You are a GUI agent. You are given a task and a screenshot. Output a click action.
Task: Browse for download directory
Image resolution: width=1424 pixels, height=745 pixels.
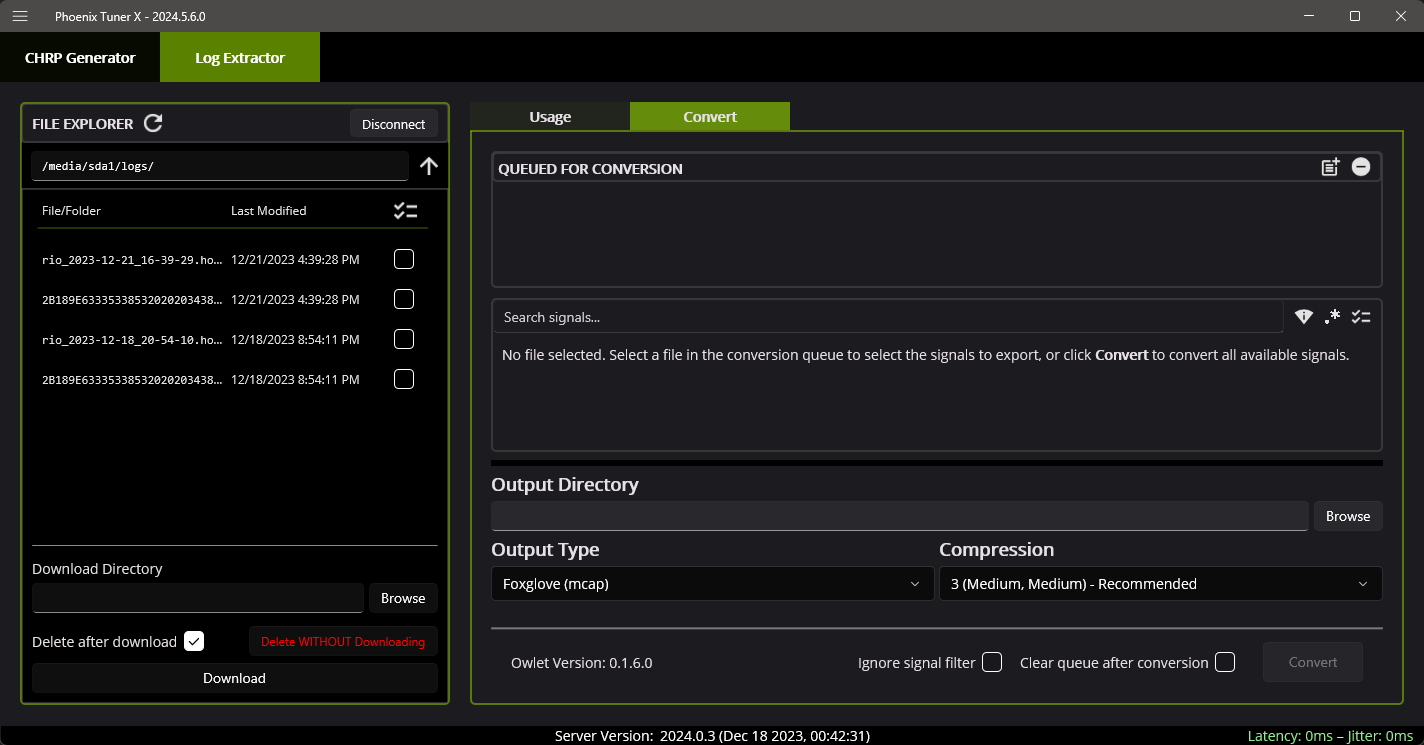(403, 598)
